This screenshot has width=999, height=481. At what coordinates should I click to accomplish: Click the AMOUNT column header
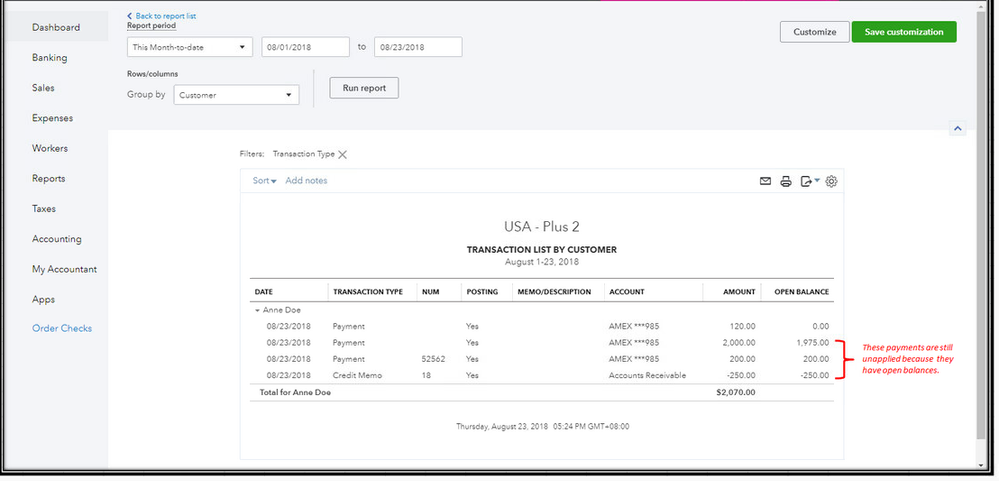(x=739, y=292)
